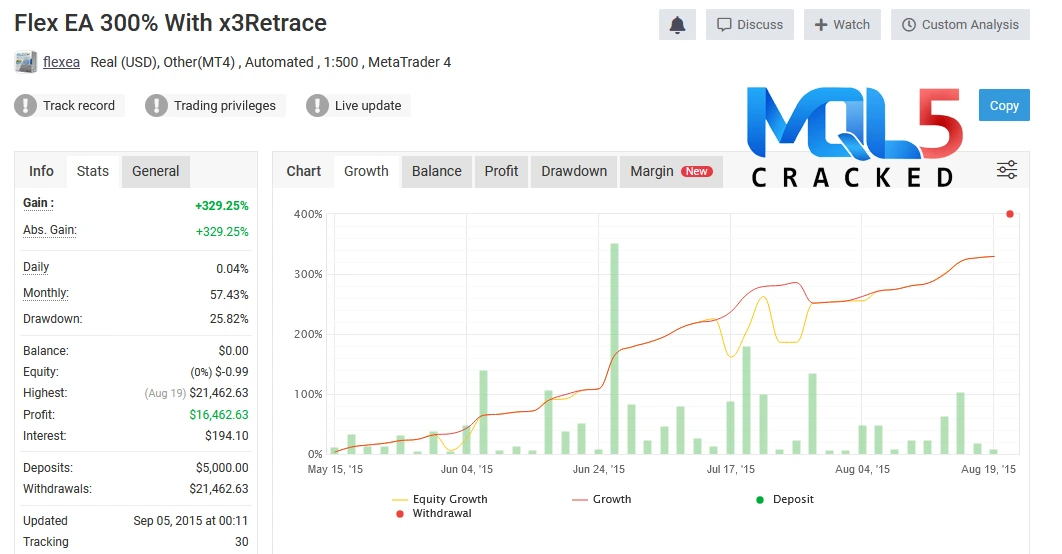Switch to the Drawdown chart tab
The width and height of the screenshot is (1062, 554).
[x=574, y=171]
